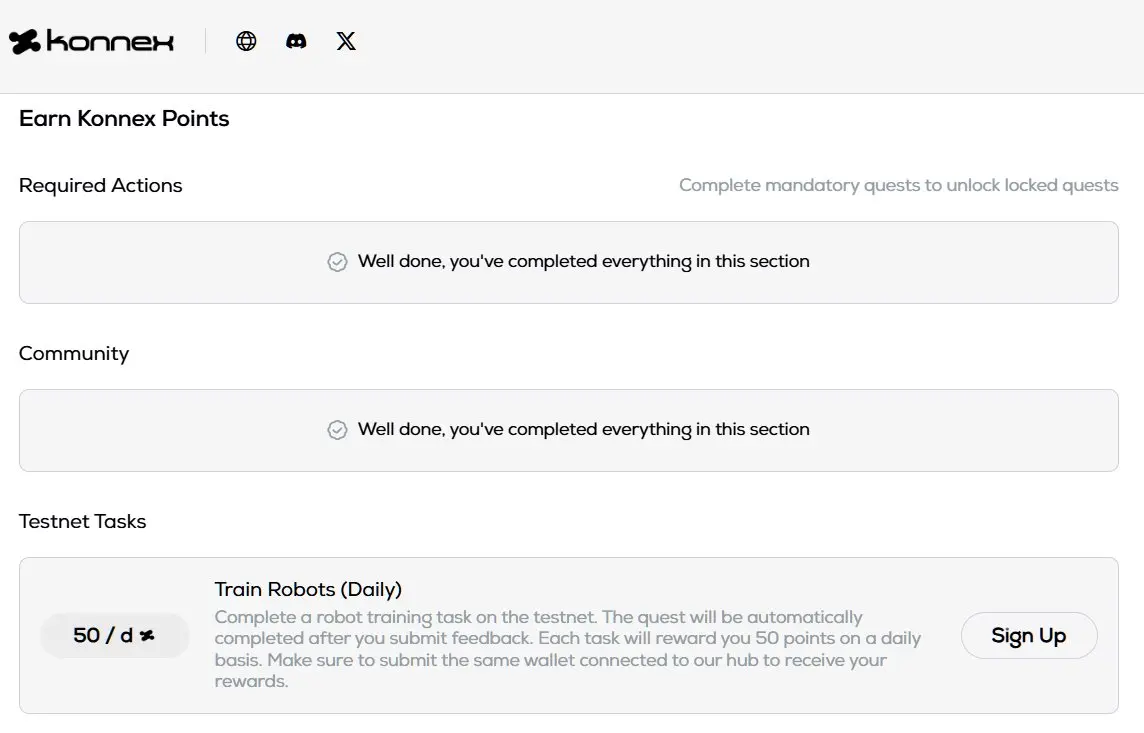Click the konnex wordmark text
1144x733 pixels.
pyautogui.click(x=110, y=41)
